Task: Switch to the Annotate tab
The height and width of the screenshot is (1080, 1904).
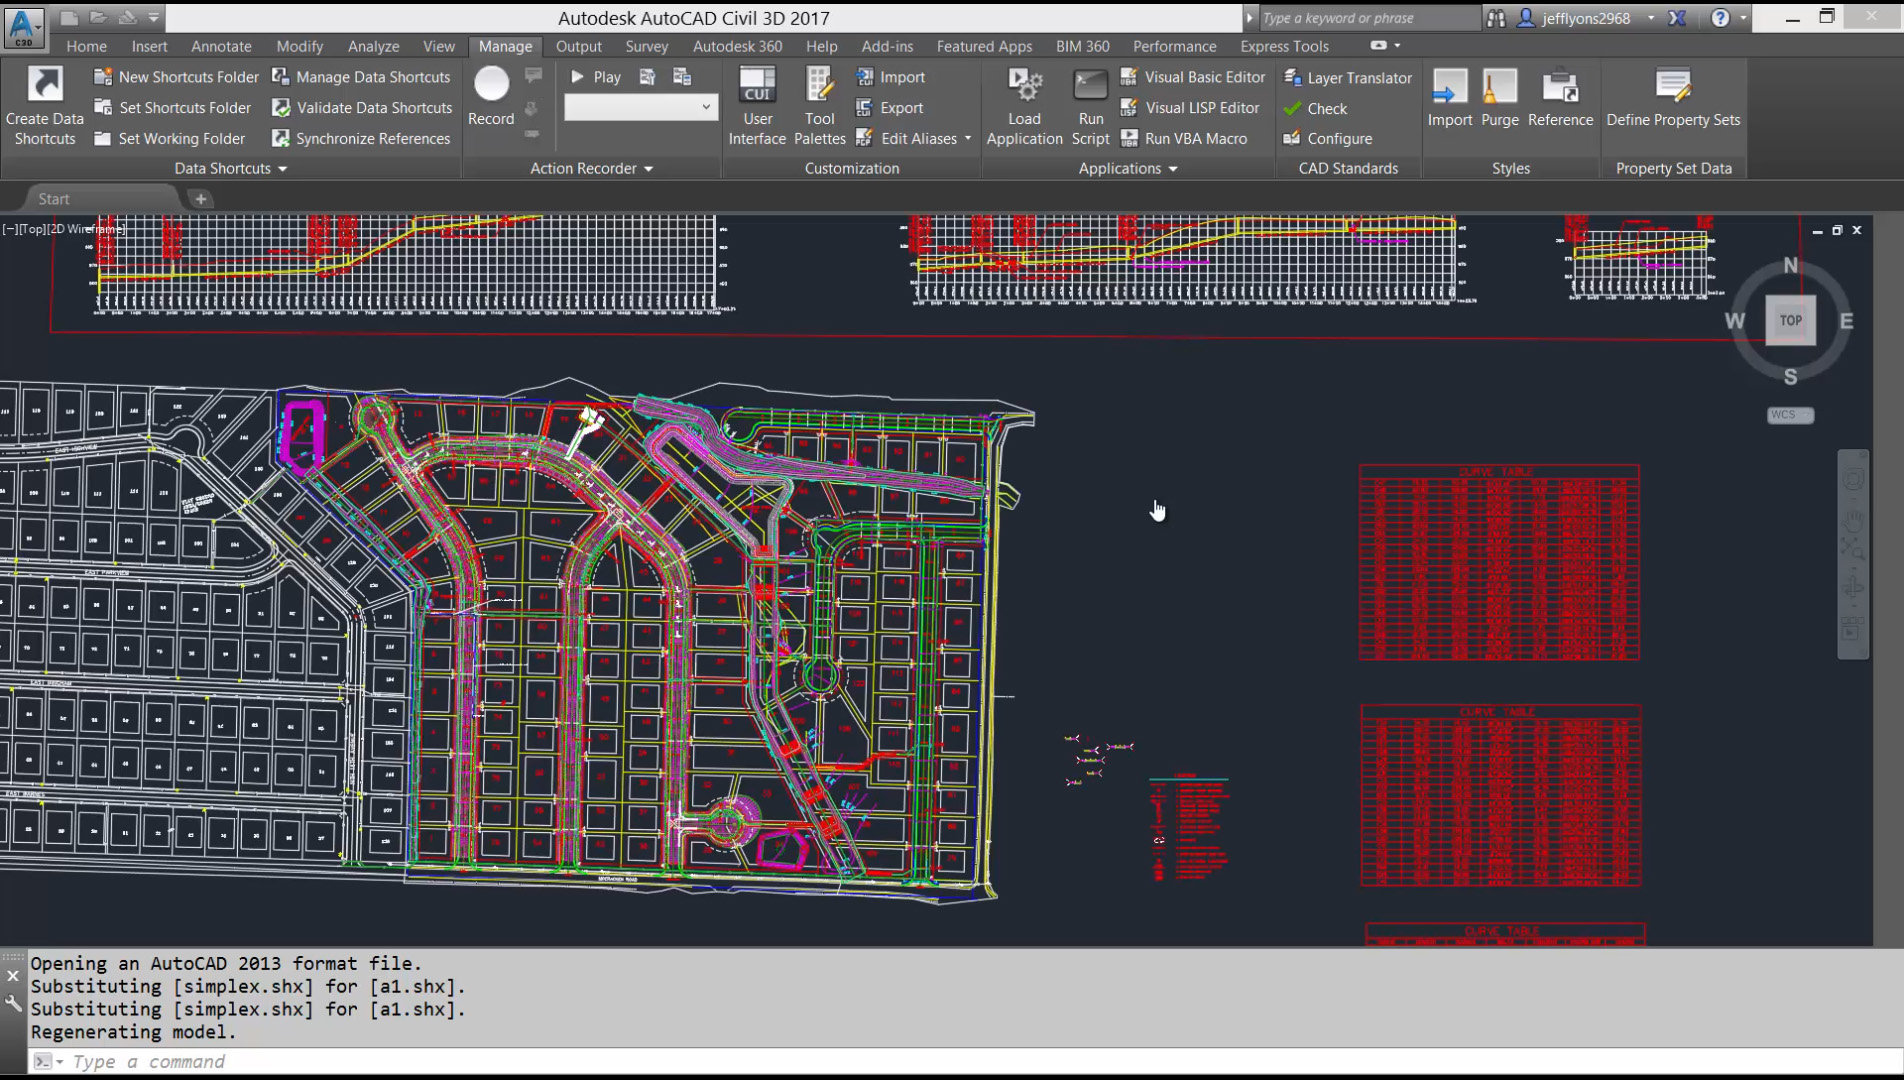Action: click(221, 46)
